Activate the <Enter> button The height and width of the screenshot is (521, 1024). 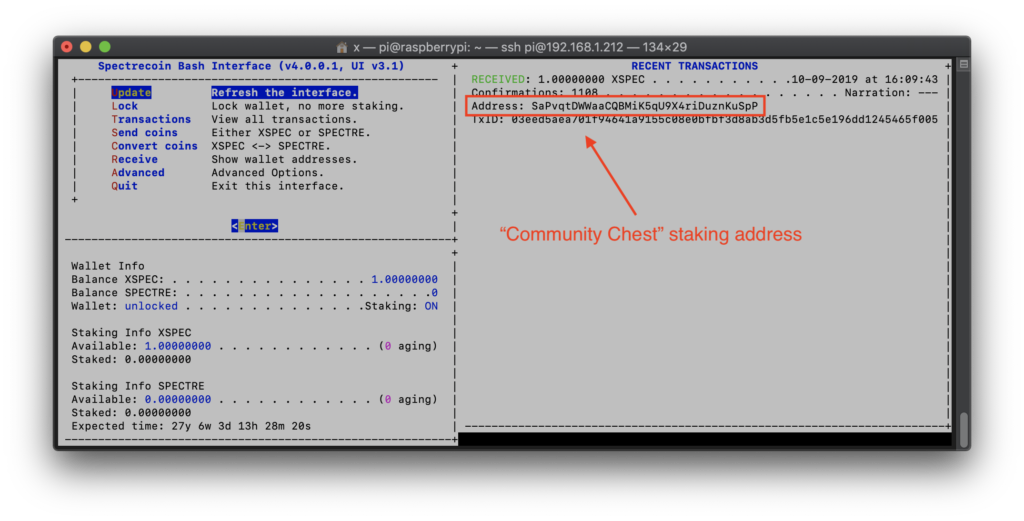(x=255, y=226)
